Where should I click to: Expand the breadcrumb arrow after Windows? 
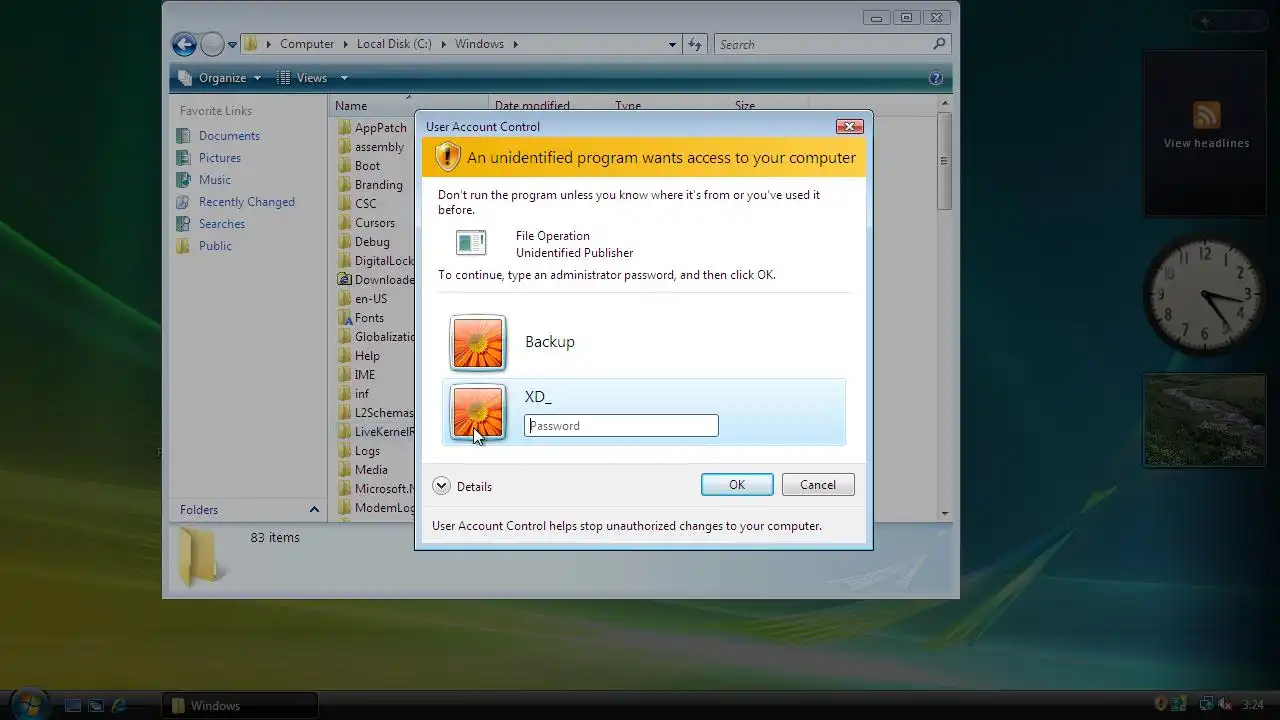(515, 44)
